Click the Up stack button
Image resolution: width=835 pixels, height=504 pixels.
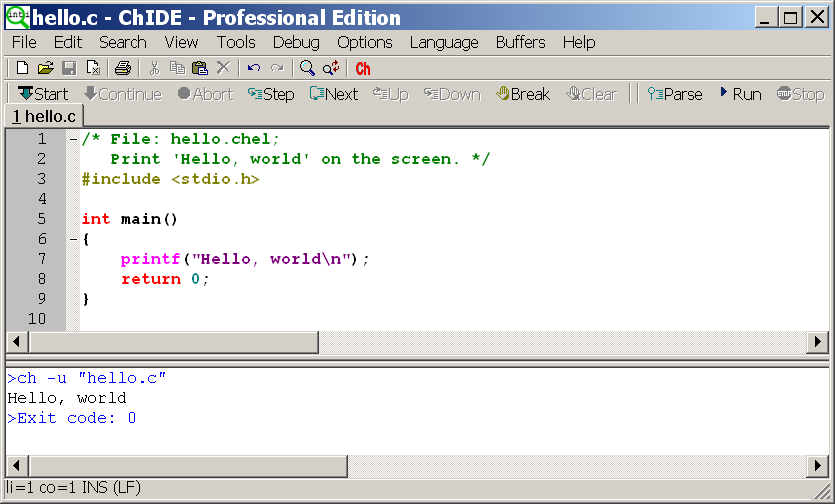point(391,94)
